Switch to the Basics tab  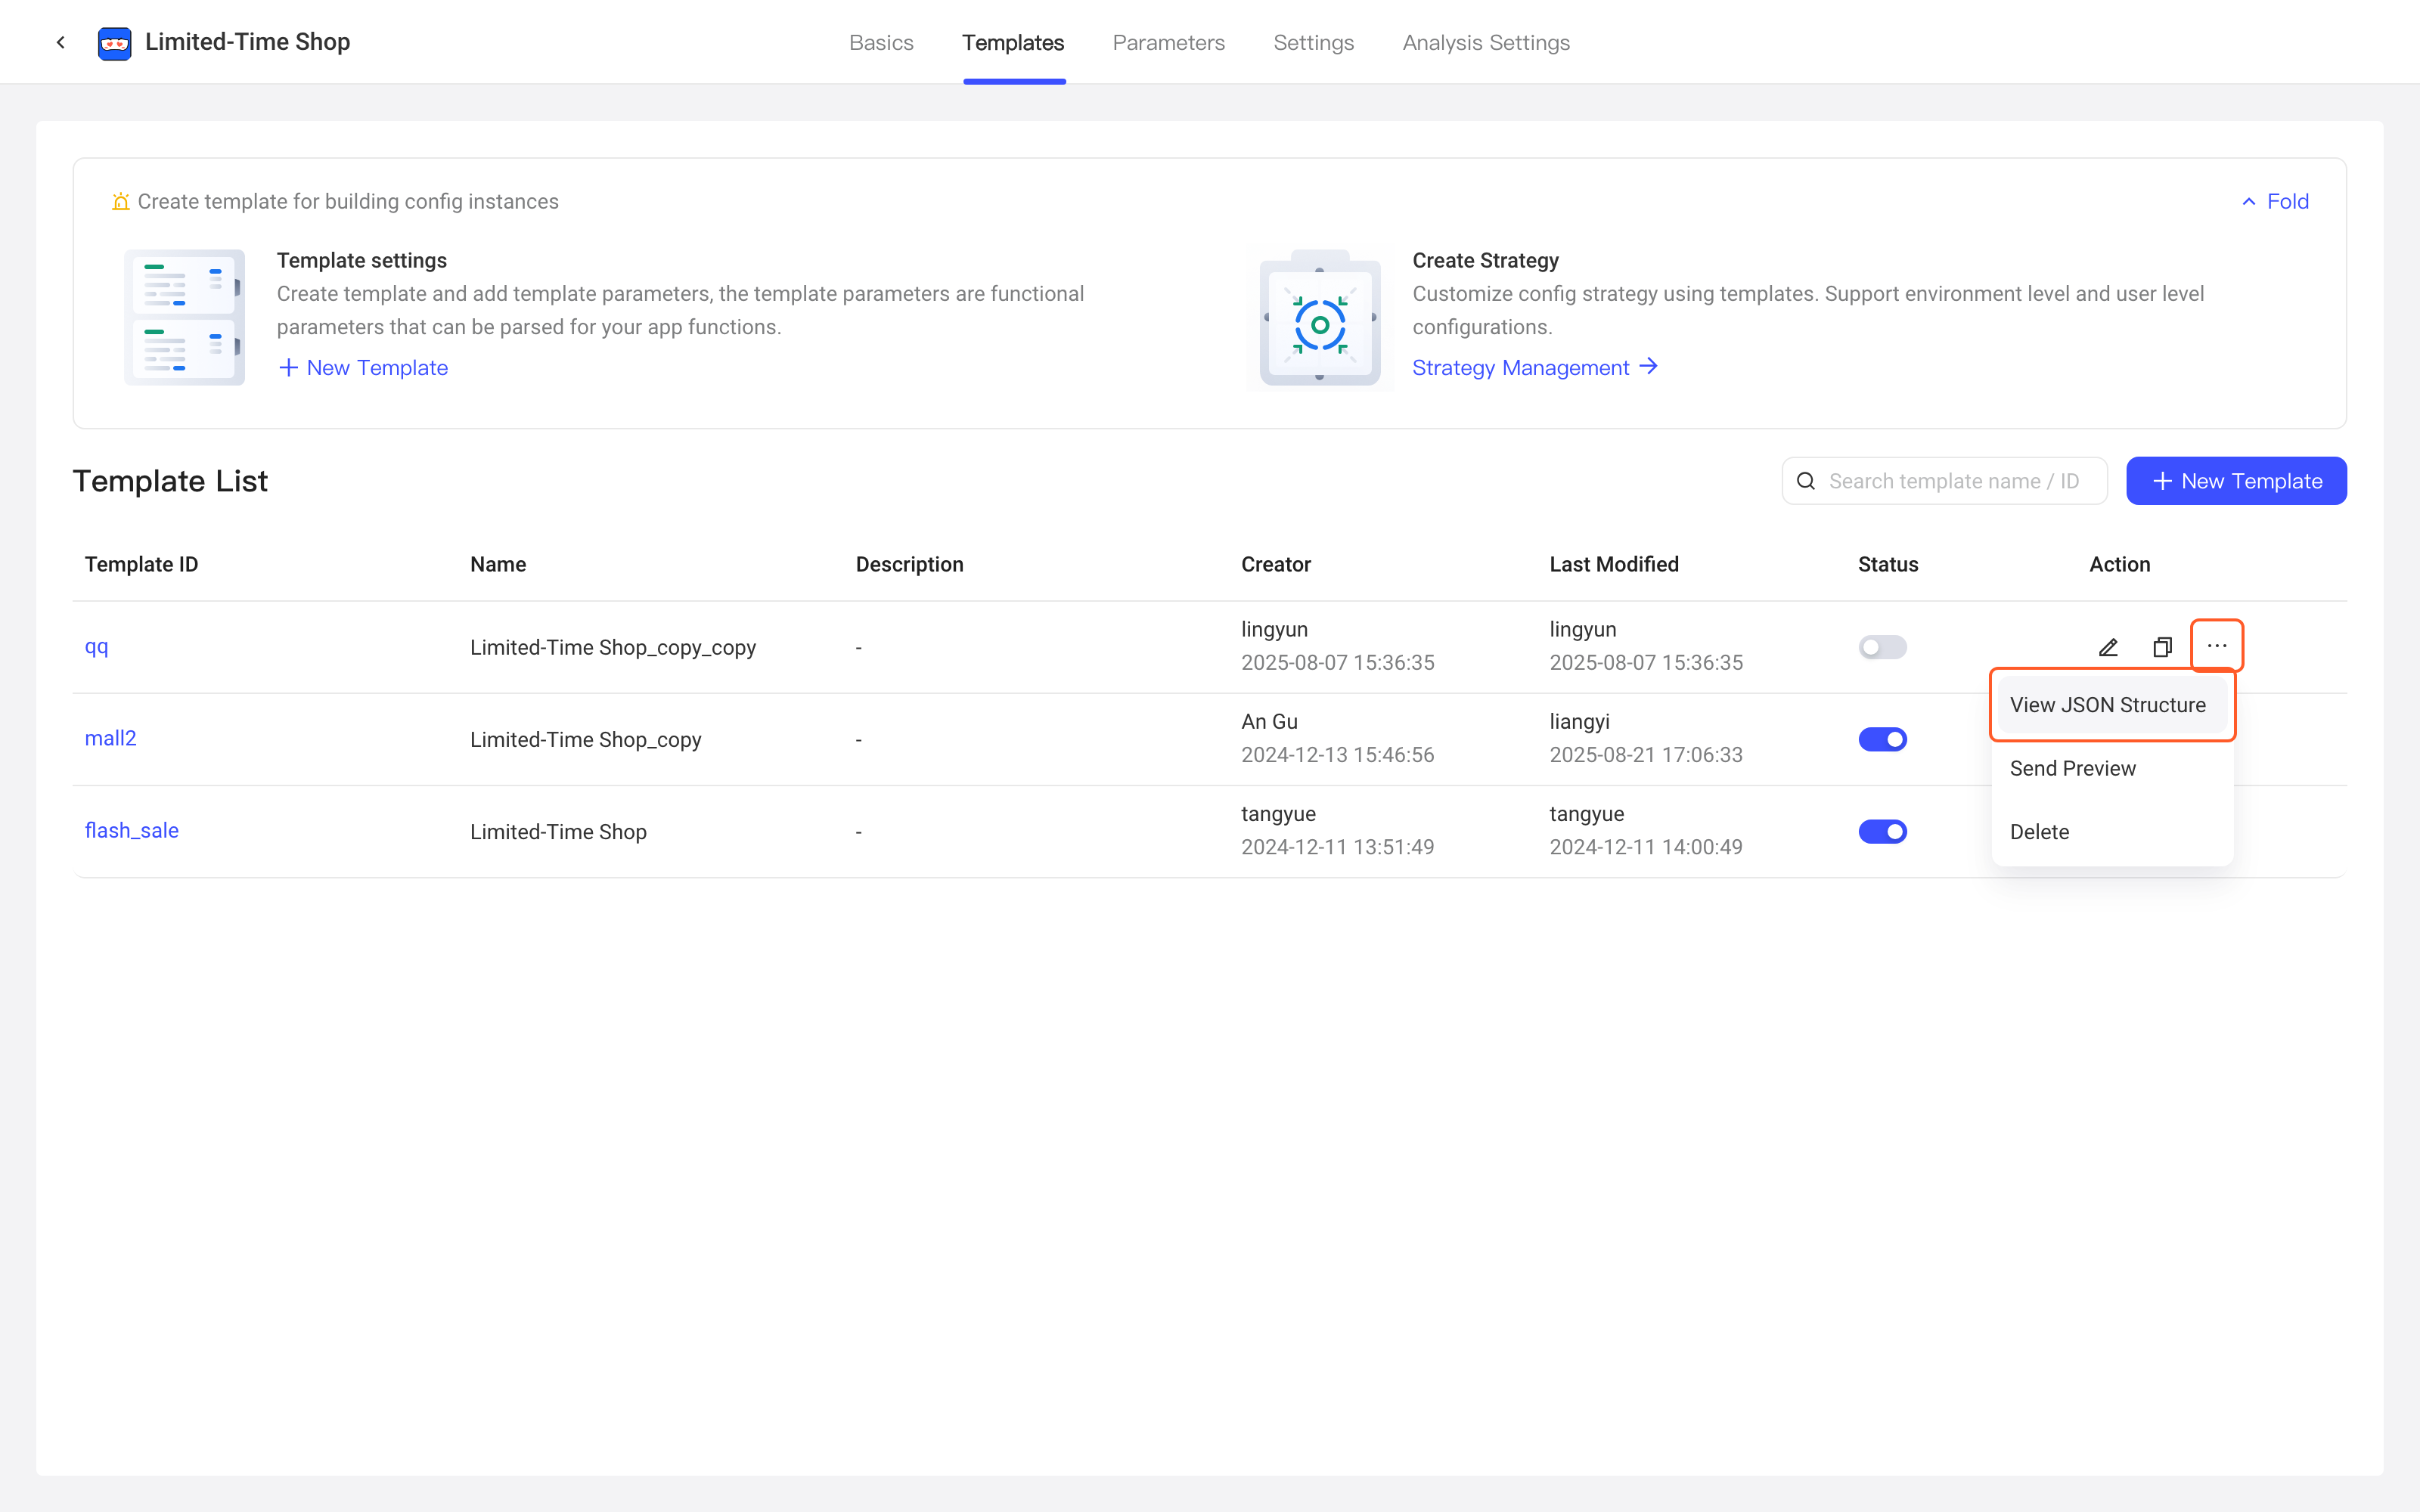(x=881, y=42)
